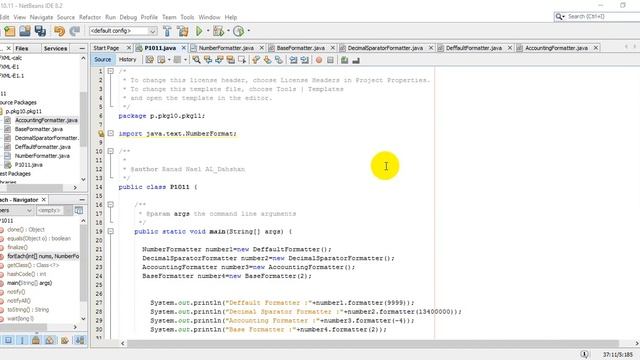Switch to NumberFormatter.java tab
Viewport: 640px width, 360px height.
(x=226, y=48)
